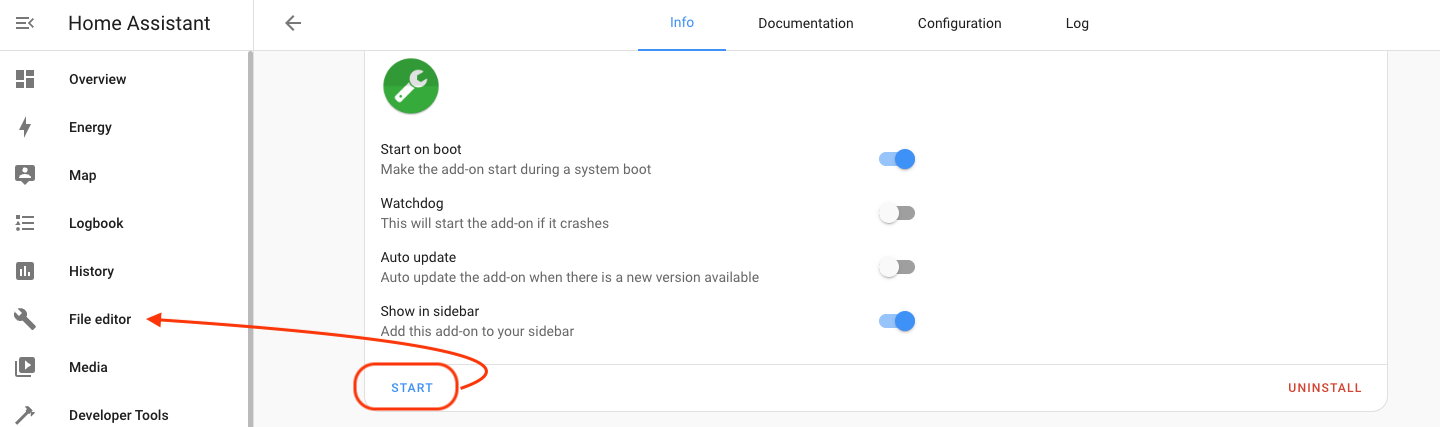Click the green add-on wrench logo

tap(411, 86)
